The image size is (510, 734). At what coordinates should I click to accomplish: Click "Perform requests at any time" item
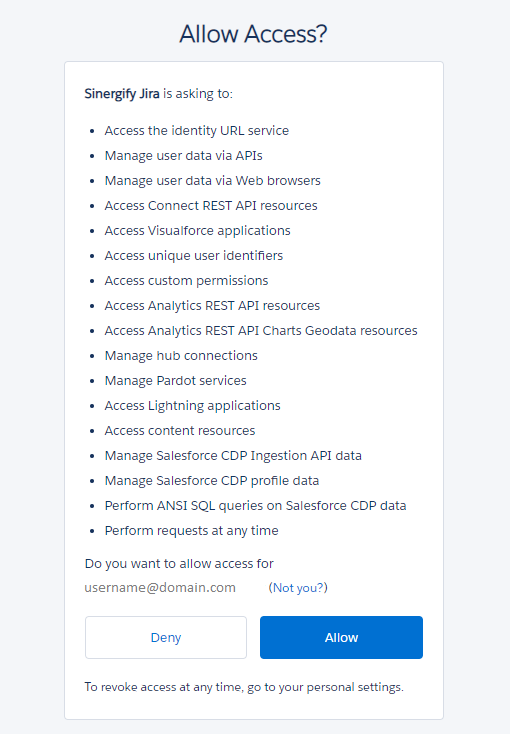[x=192, y=531]
